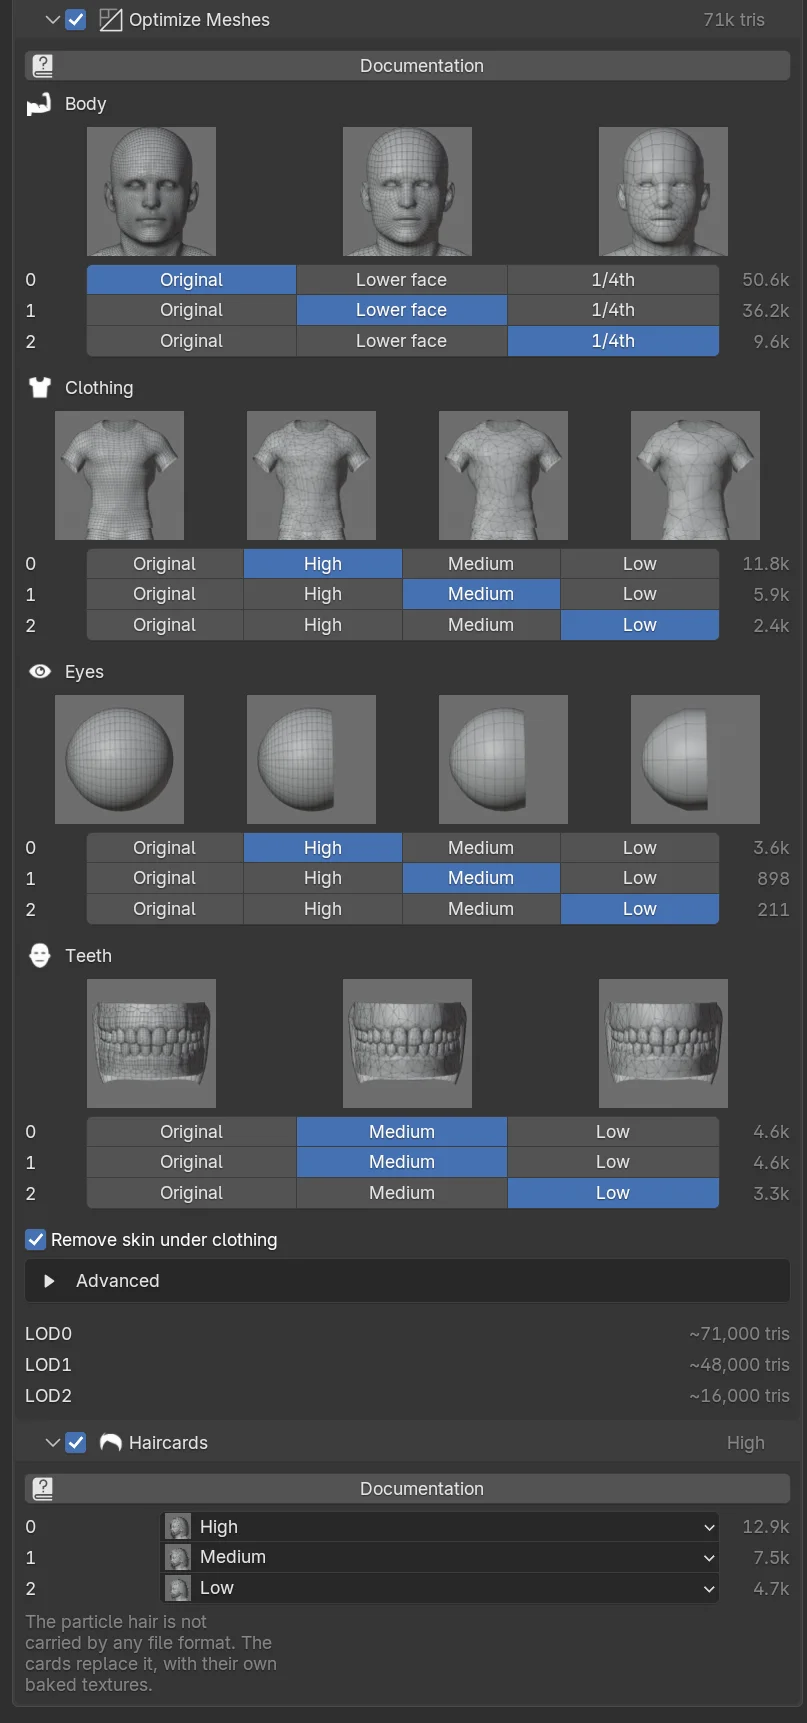Select the Low clothing shirt thumbnail
807x1723 pixels.
coord(695,475)
